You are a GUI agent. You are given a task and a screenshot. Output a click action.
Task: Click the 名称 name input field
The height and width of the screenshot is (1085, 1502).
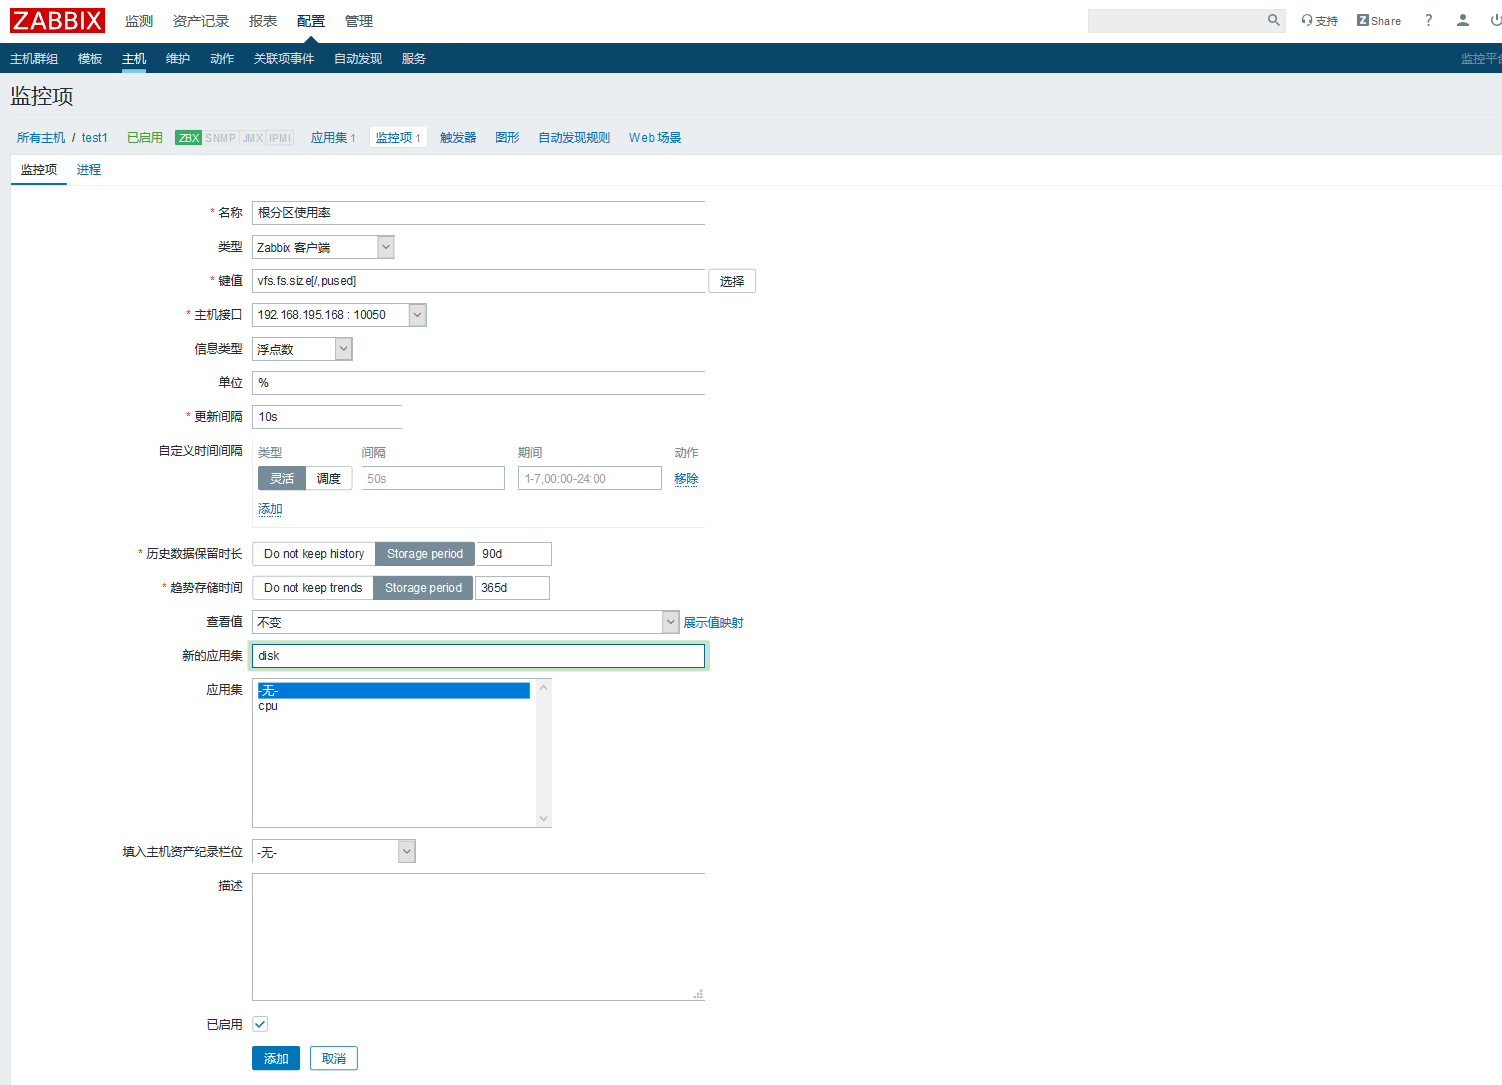(x=478, y=213)
